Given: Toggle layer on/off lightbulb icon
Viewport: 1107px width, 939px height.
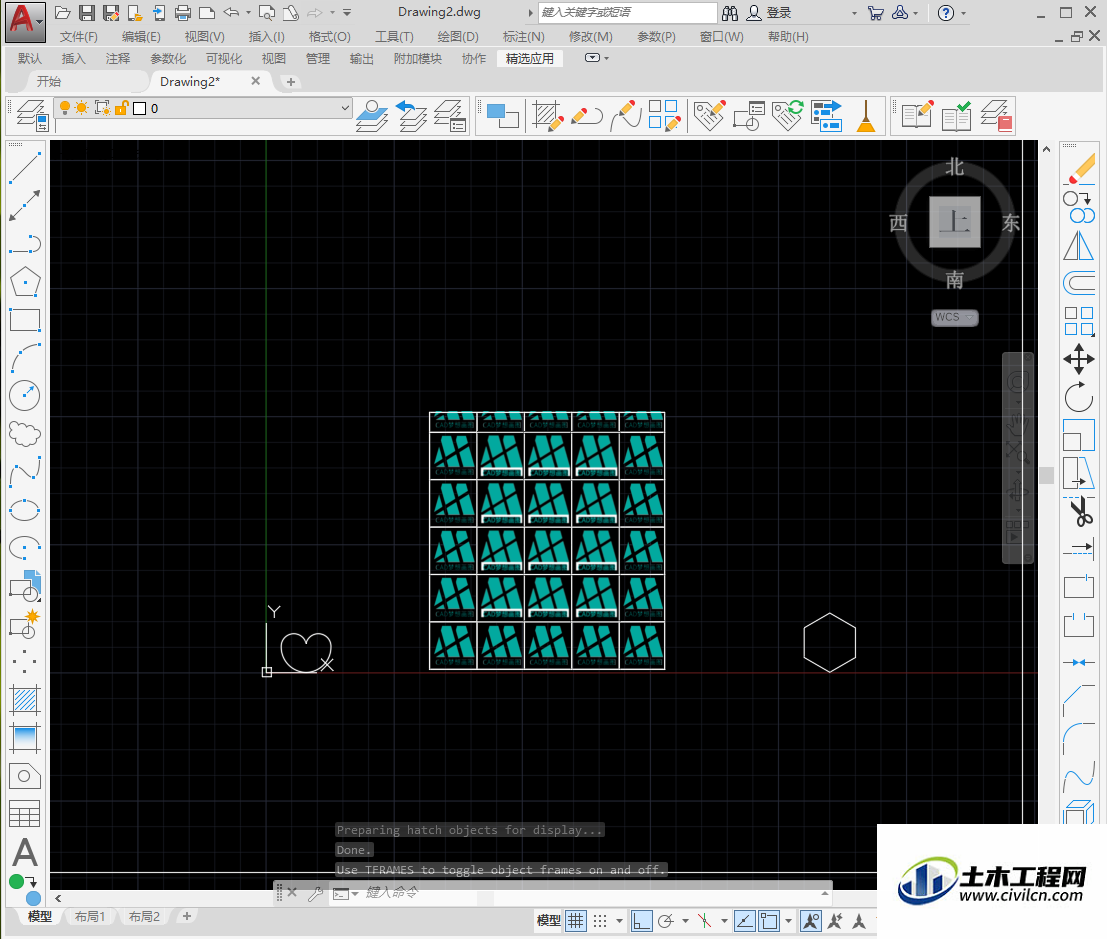Looking at the screenshot, I should click(65, 108).
